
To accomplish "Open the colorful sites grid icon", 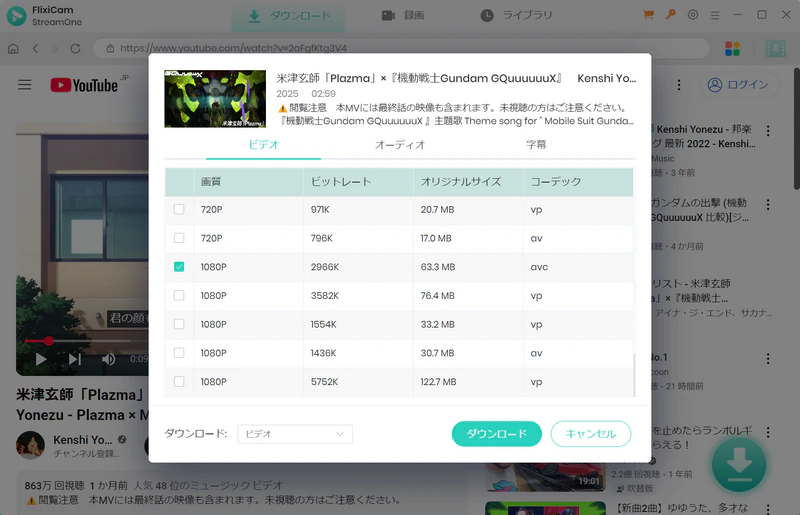I will pos(732,48).
